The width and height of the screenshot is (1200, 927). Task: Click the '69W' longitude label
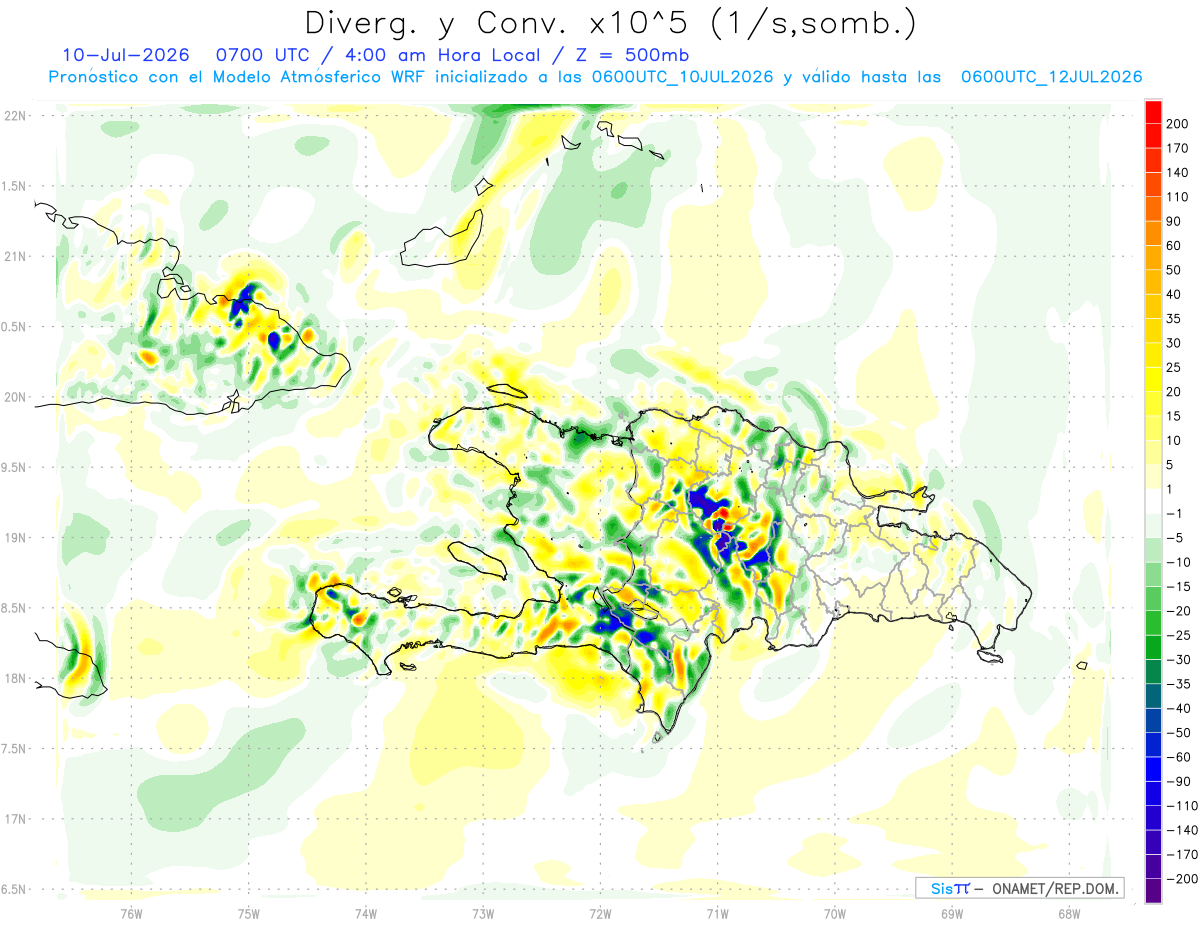[x=951, y=914]
